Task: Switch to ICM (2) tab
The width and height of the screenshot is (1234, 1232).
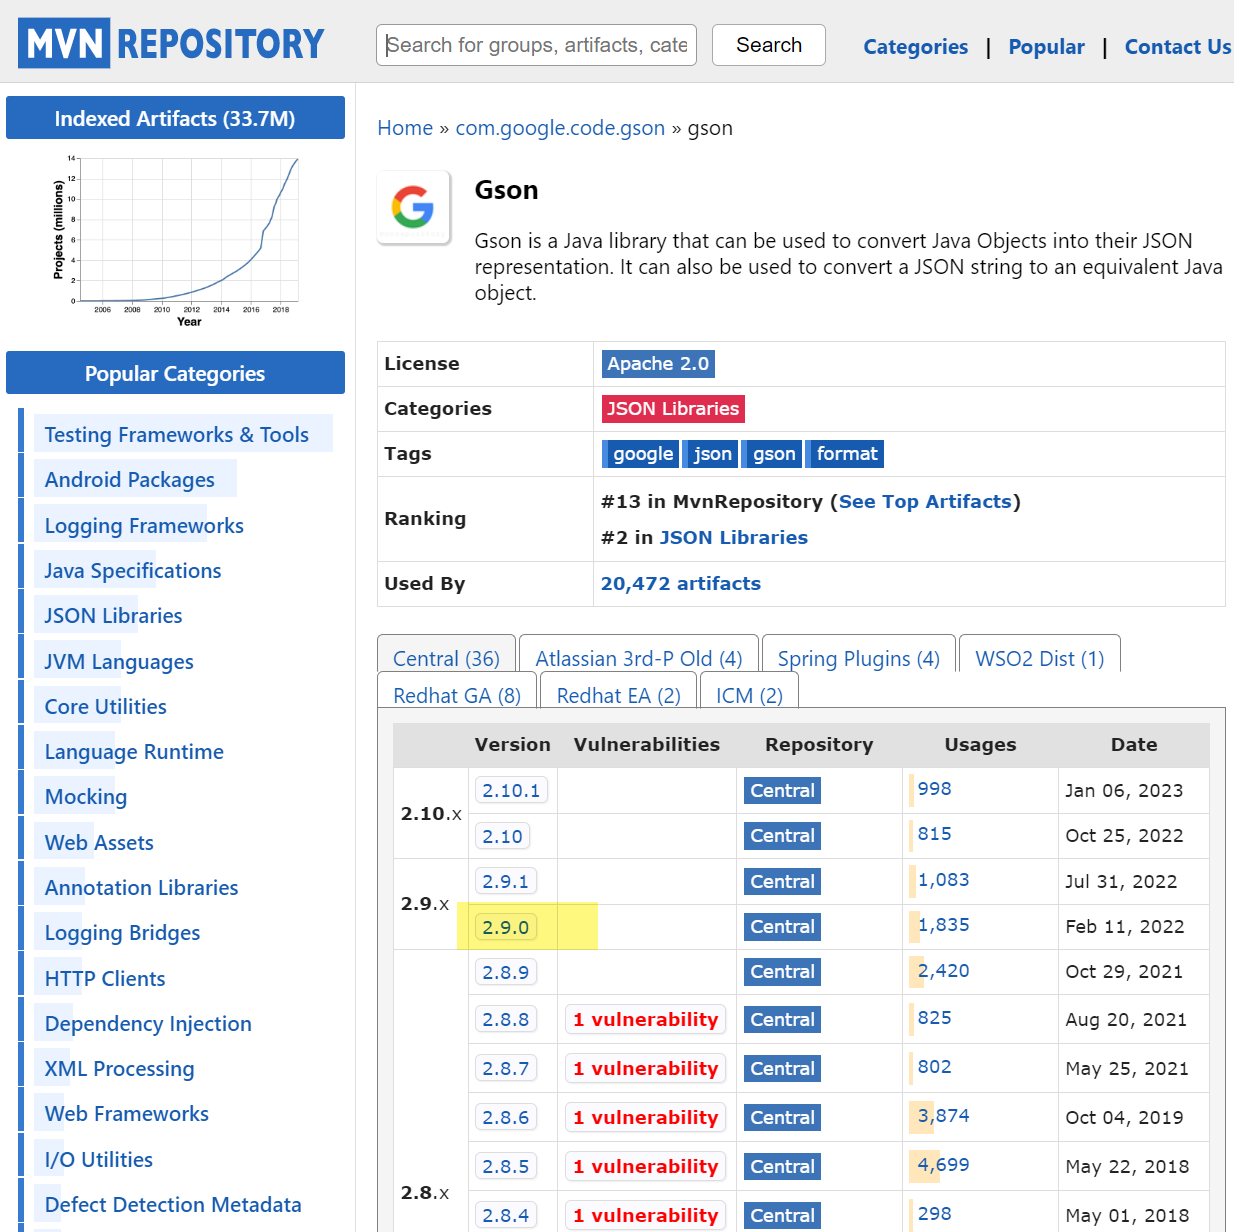Action: click(x=749, y=695)
